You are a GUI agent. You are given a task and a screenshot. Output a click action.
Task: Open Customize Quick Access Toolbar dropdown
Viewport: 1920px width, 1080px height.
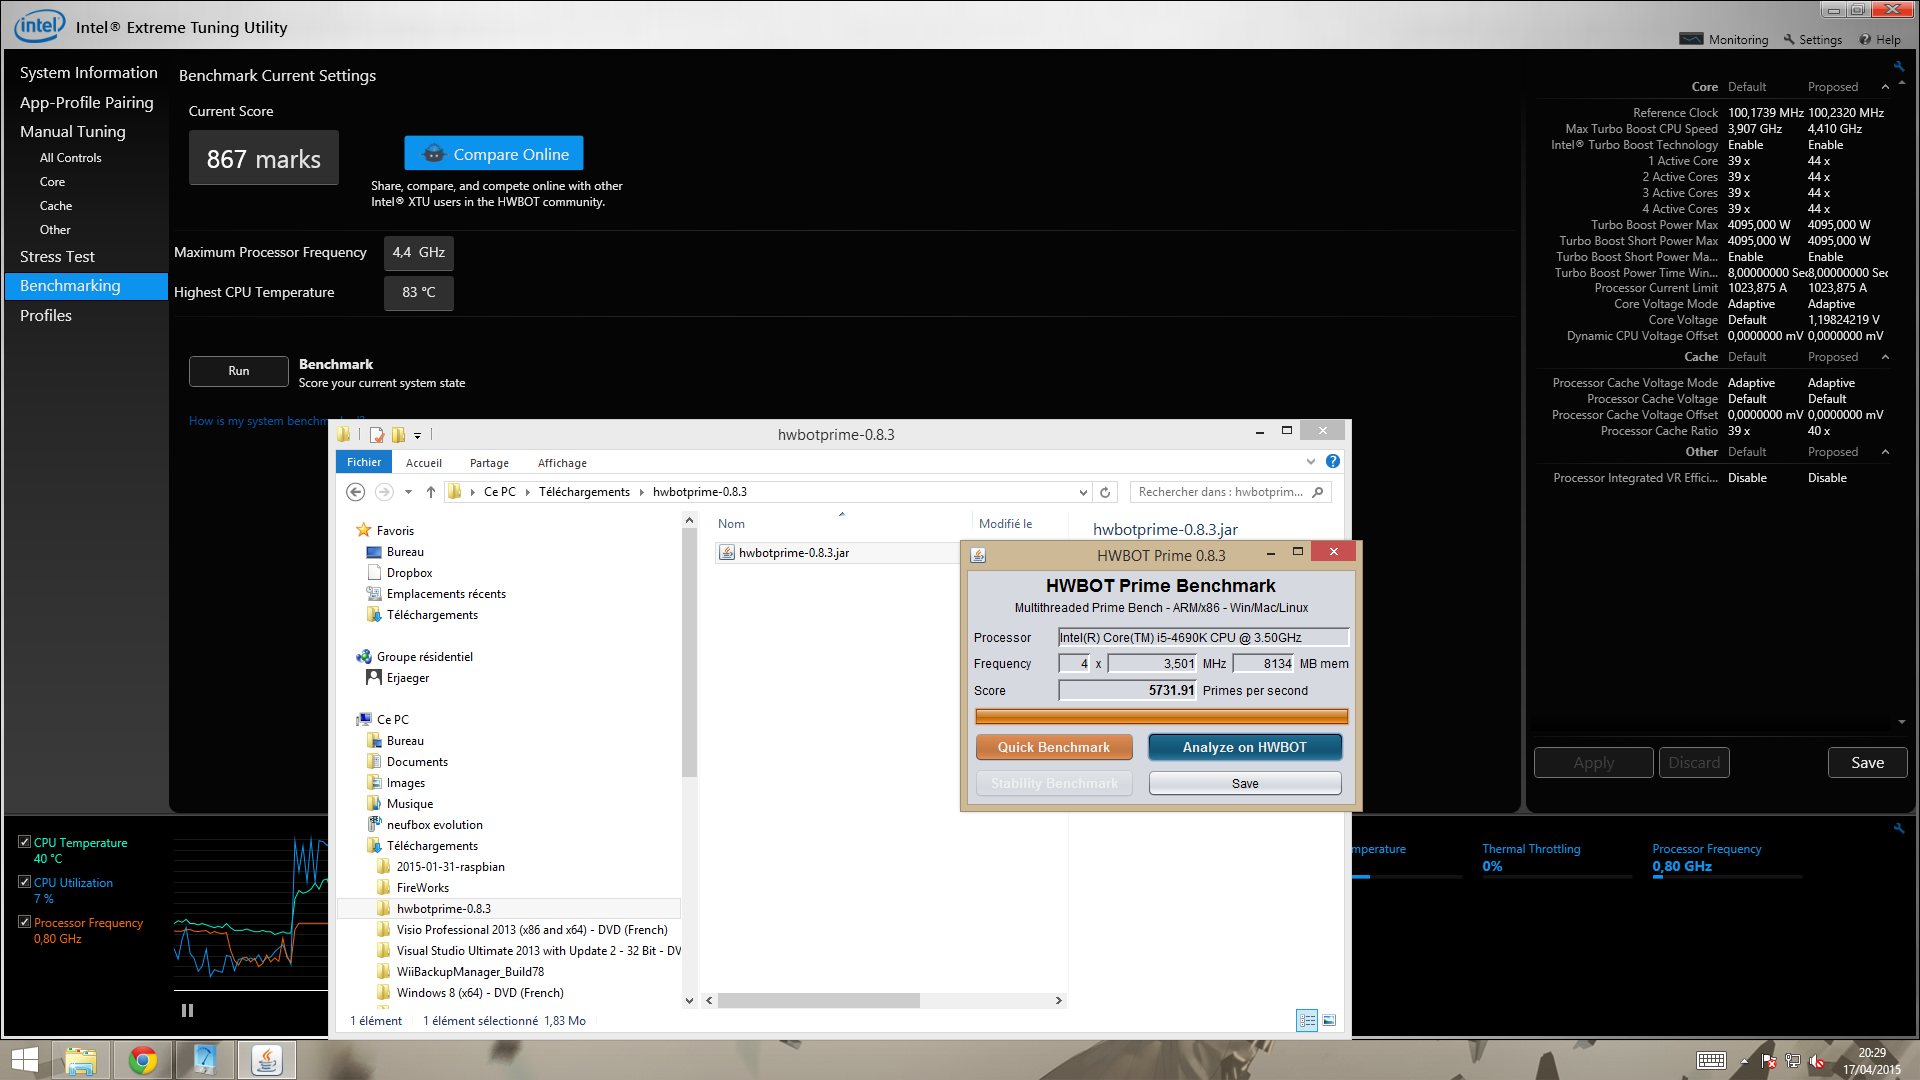point(418,436)
